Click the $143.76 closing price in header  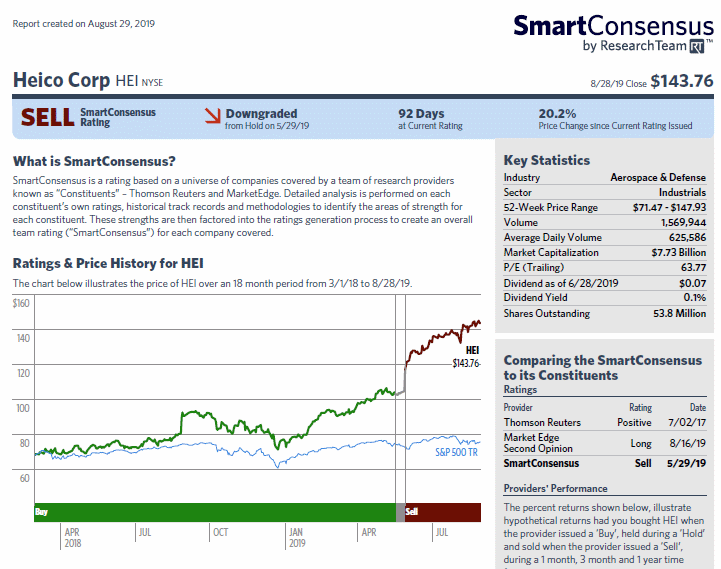[682, 81]
